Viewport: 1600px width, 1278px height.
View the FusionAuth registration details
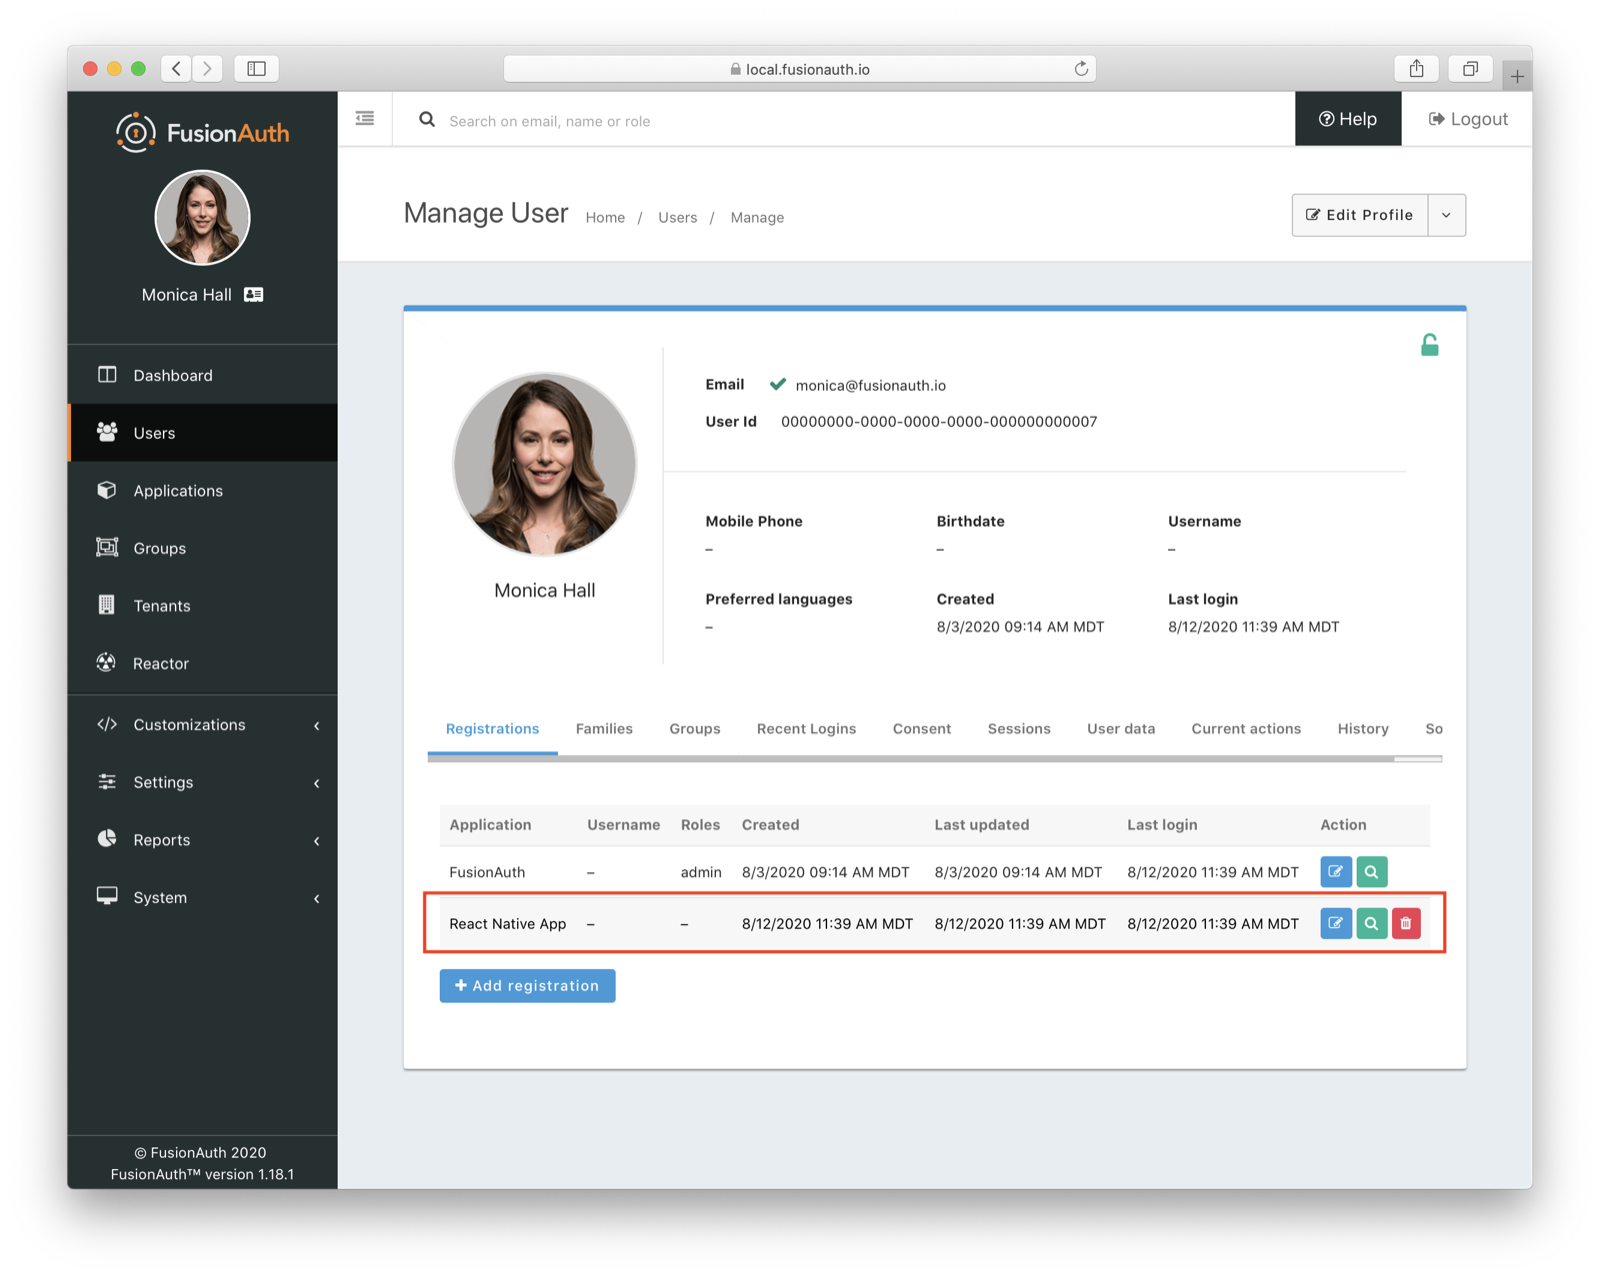tap(1371, 872)
